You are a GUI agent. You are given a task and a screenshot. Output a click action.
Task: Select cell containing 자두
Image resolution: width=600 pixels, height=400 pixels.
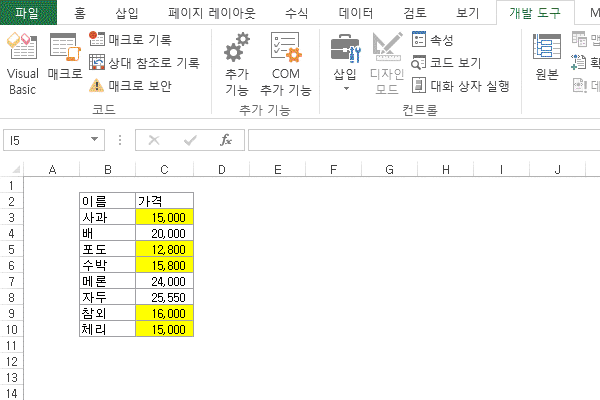108,297
